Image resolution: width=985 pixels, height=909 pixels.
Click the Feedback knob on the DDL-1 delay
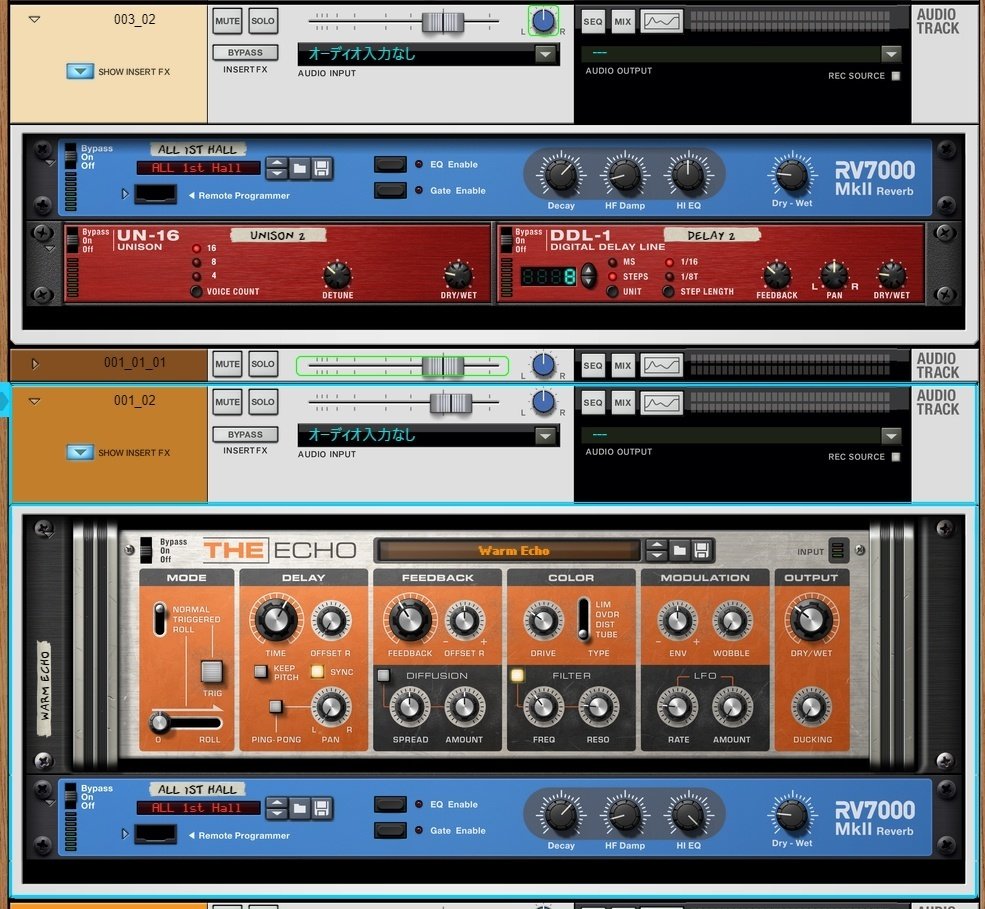pyautogui.click(x=777, y=275)
